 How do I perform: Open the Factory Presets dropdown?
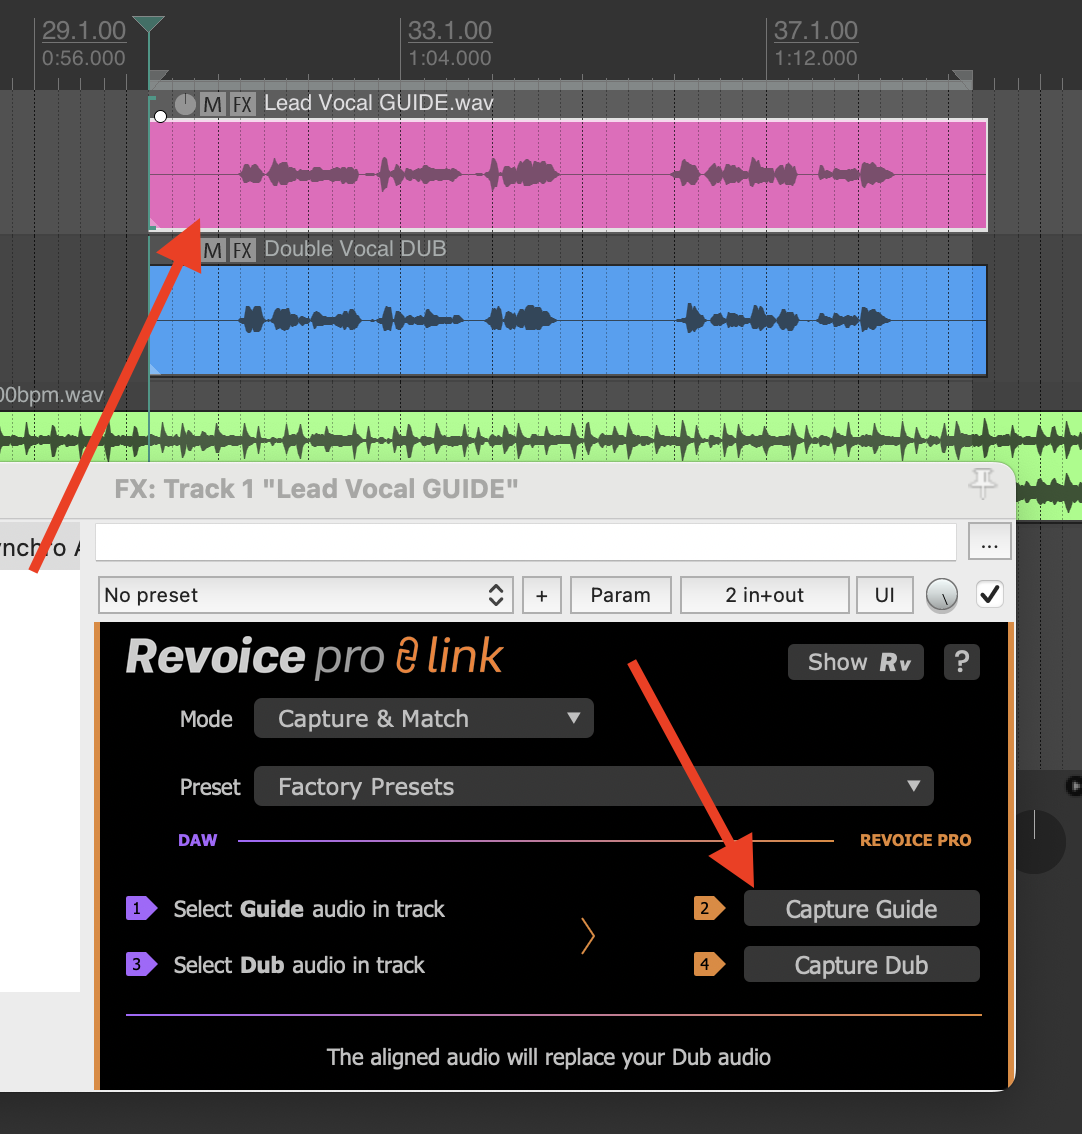point(593,787)
